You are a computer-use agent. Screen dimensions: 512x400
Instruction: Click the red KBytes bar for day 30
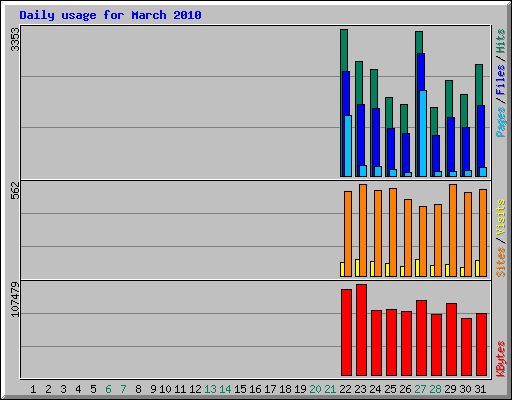[x=466, y=347]
